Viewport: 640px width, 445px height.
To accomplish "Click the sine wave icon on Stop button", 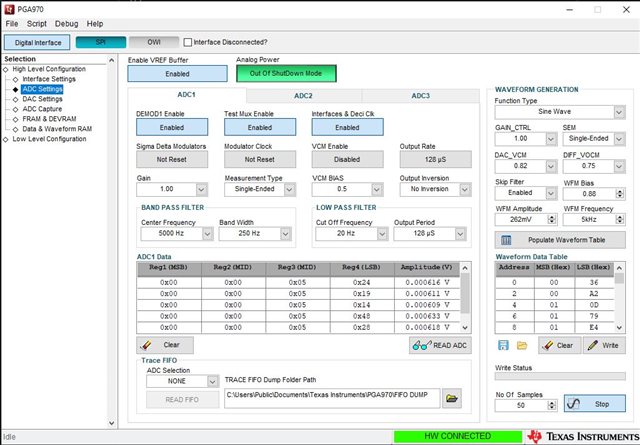I will (x=573, y=404).
